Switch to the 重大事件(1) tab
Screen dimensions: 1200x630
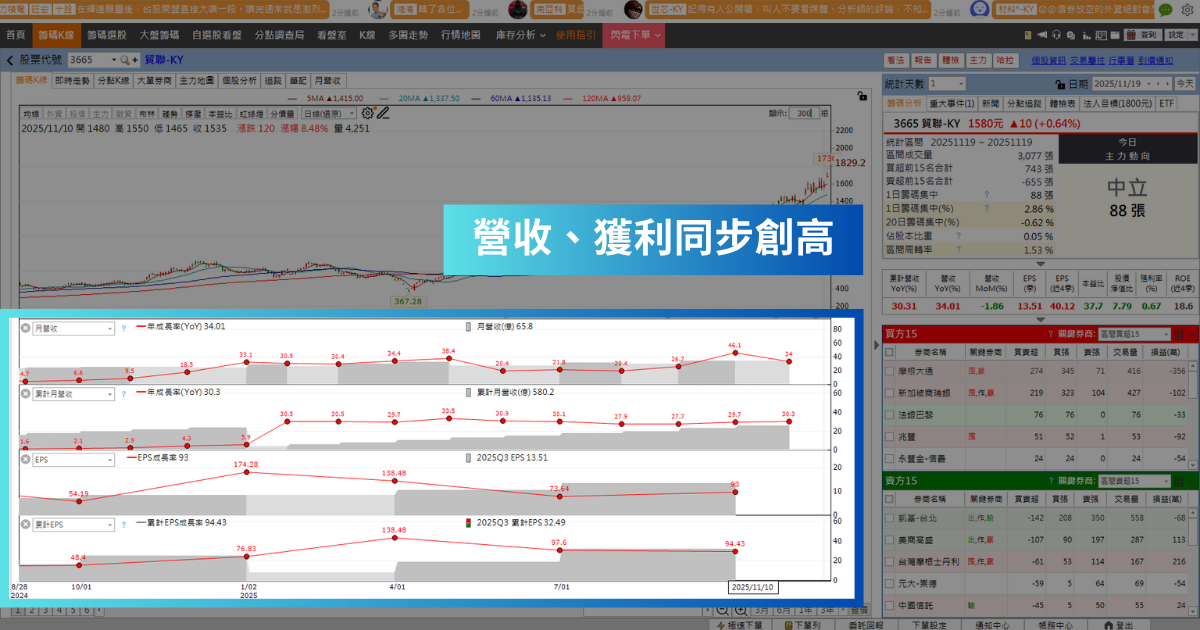[x=951, y=103]
